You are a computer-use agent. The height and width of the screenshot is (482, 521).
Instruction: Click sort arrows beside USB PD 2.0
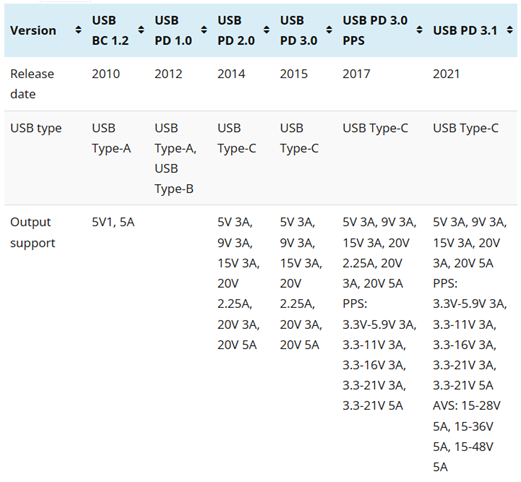[266, 30]
